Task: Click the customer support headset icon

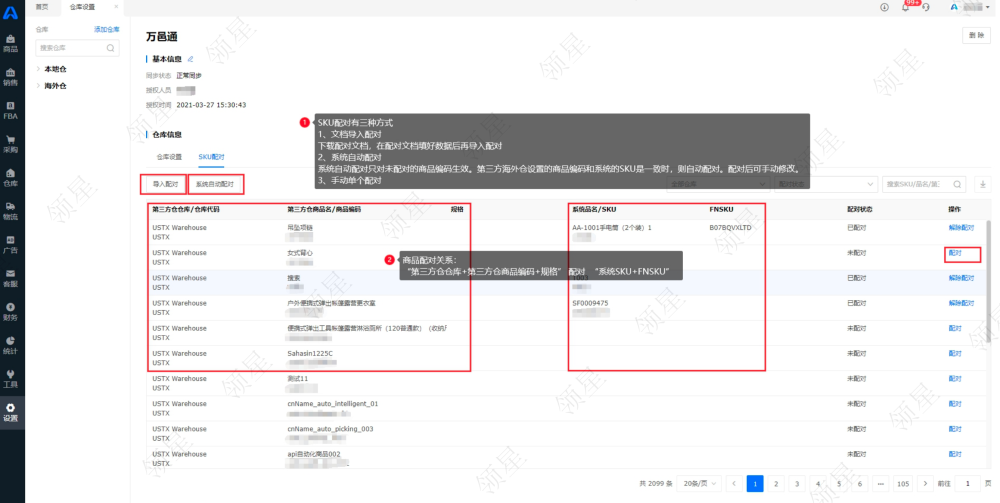Action: pyautogui.click(x=926, y=7)
